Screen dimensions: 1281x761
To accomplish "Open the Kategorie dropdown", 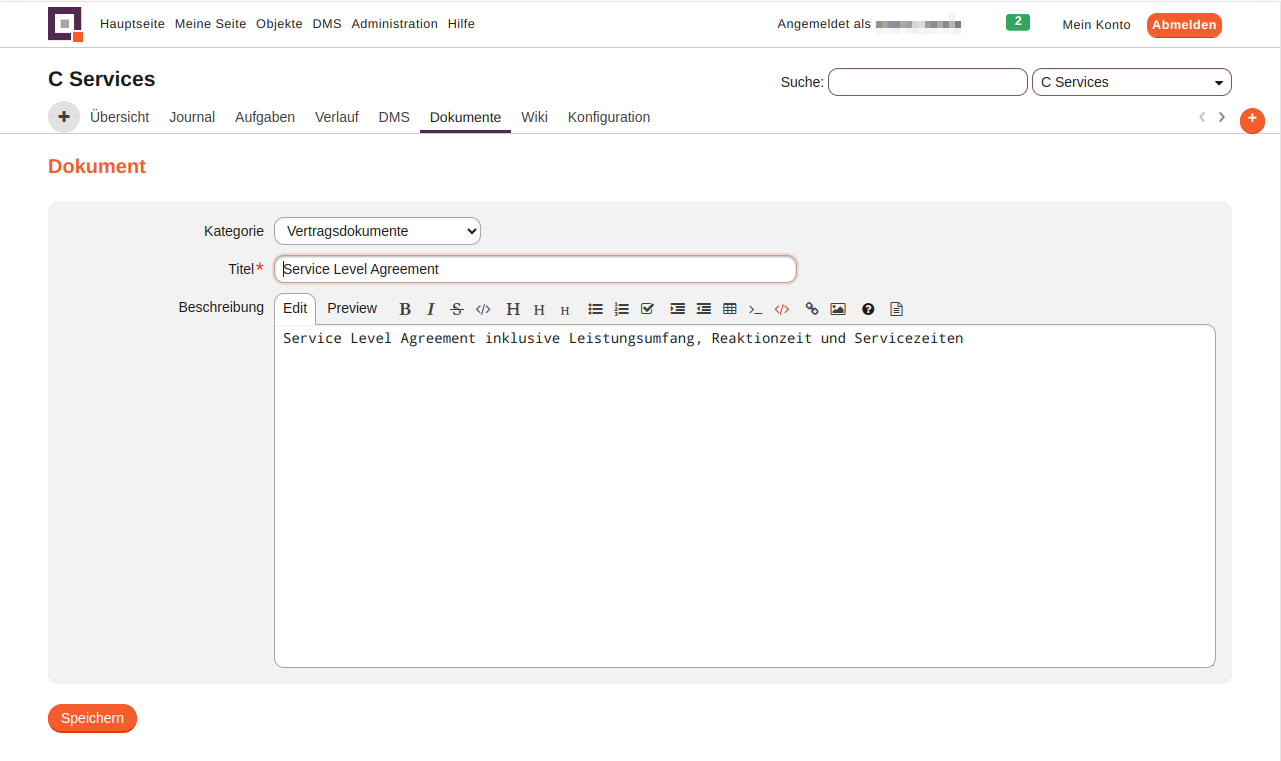I will (377, 230).
